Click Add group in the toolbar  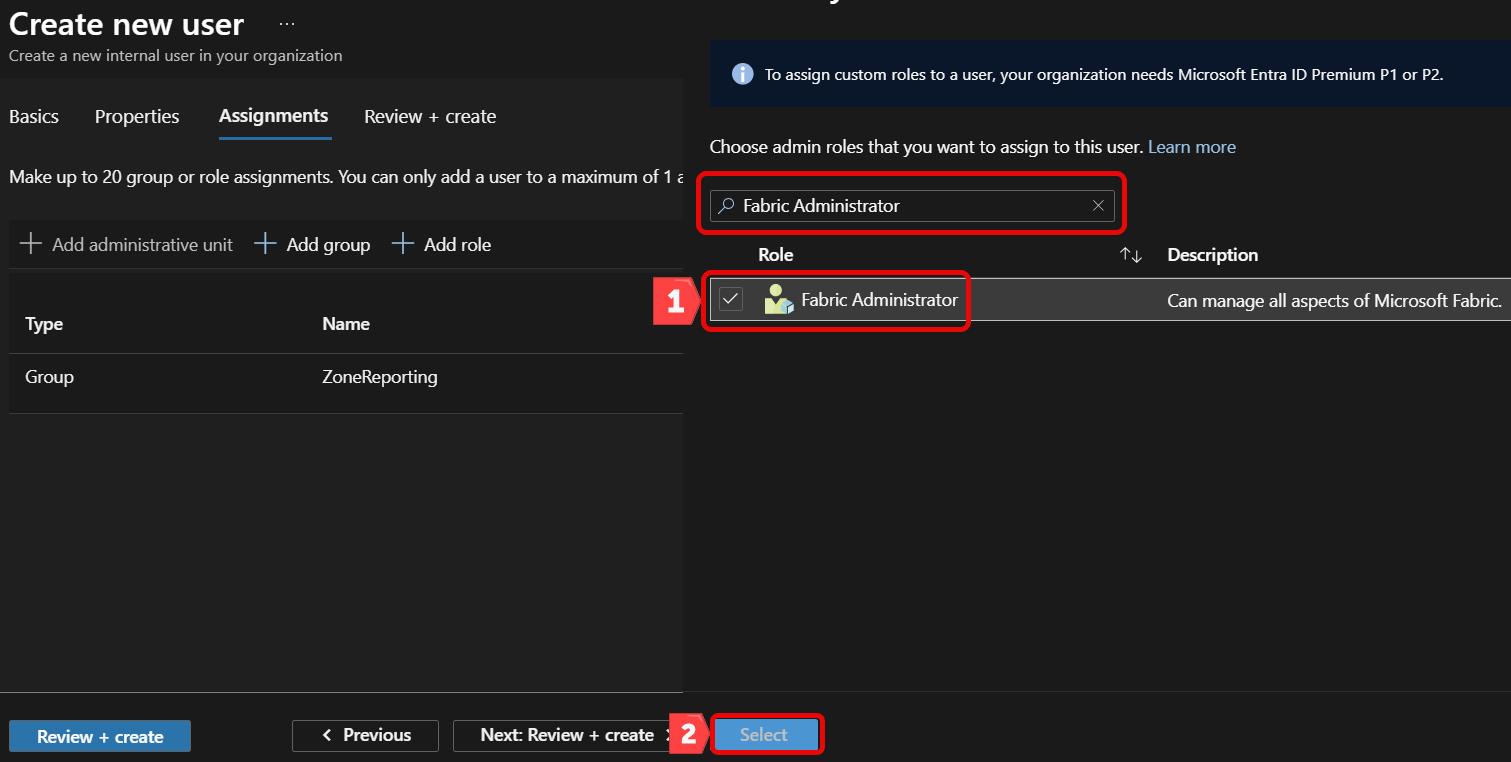tap(313, 244)
